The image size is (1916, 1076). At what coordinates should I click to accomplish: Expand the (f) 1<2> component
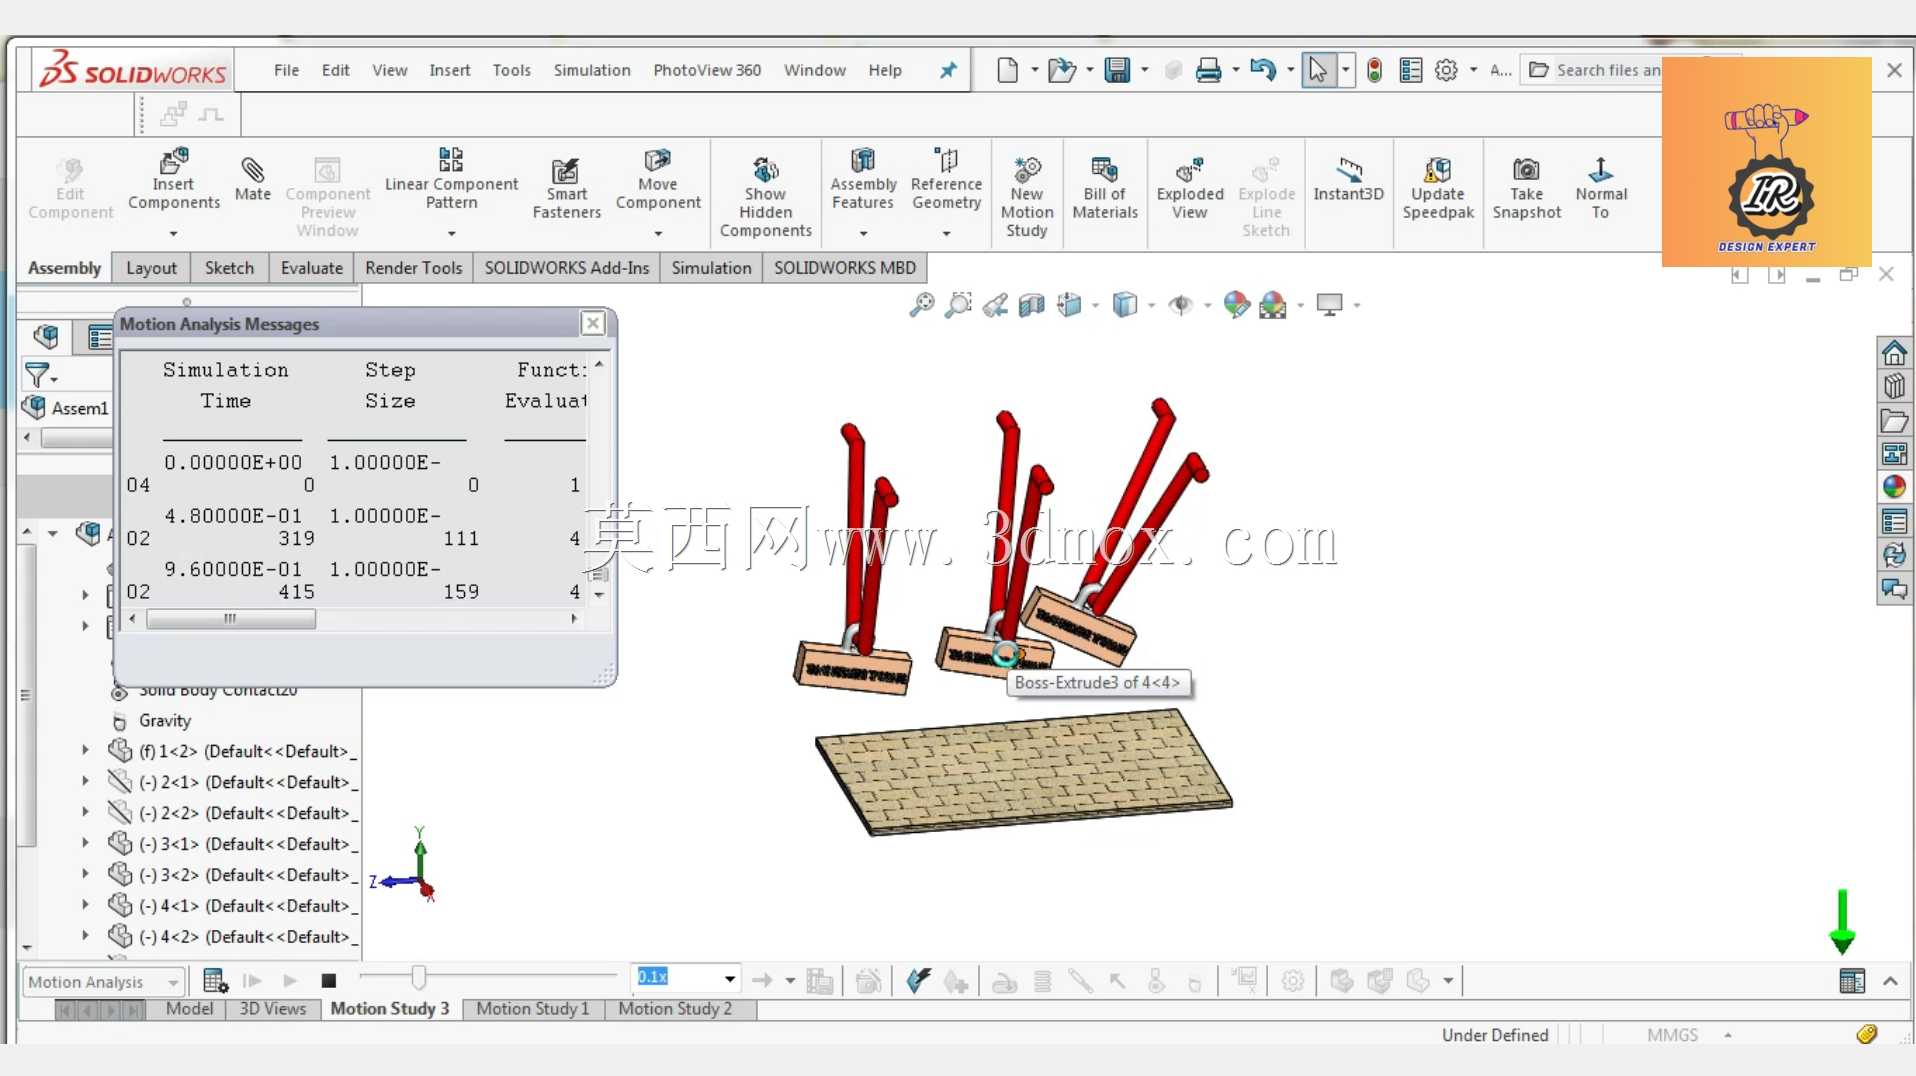[x=85, y=750]
